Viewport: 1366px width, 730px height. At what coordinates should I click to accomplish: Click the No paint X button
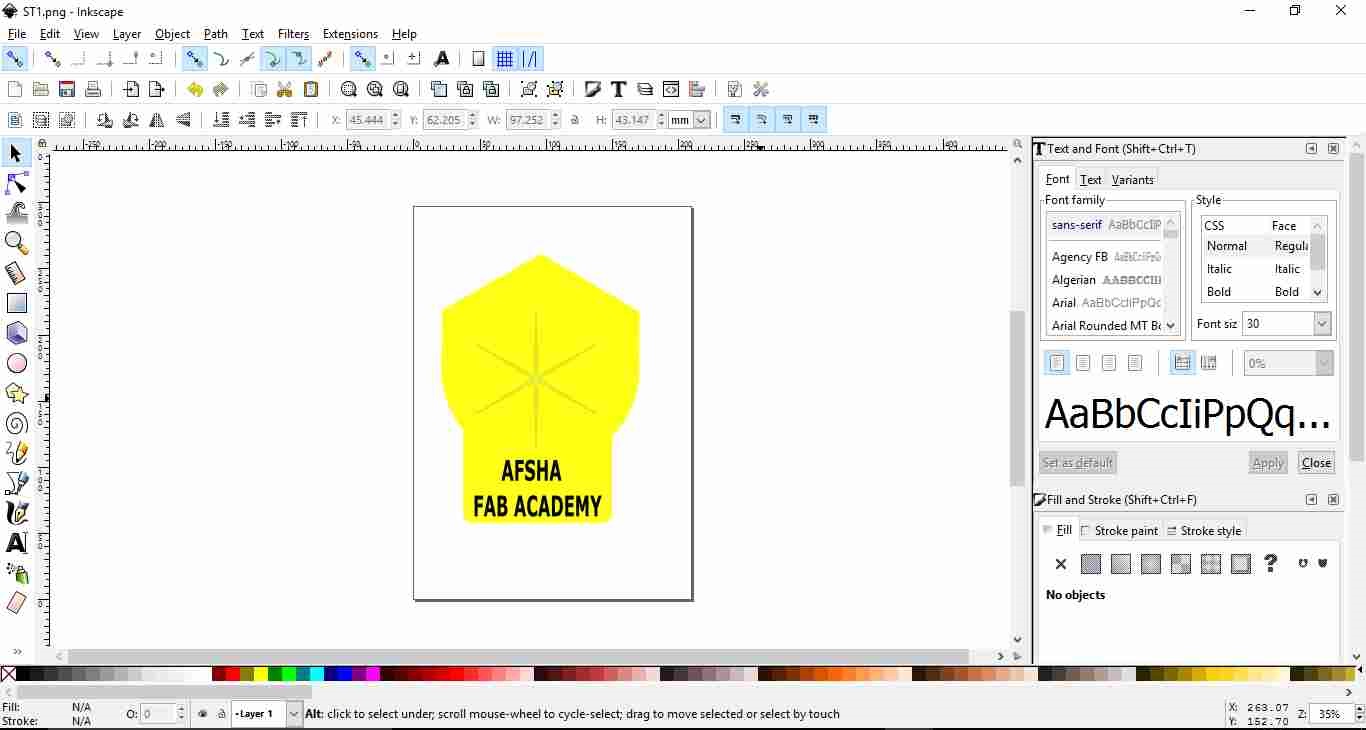[1061, 564]
